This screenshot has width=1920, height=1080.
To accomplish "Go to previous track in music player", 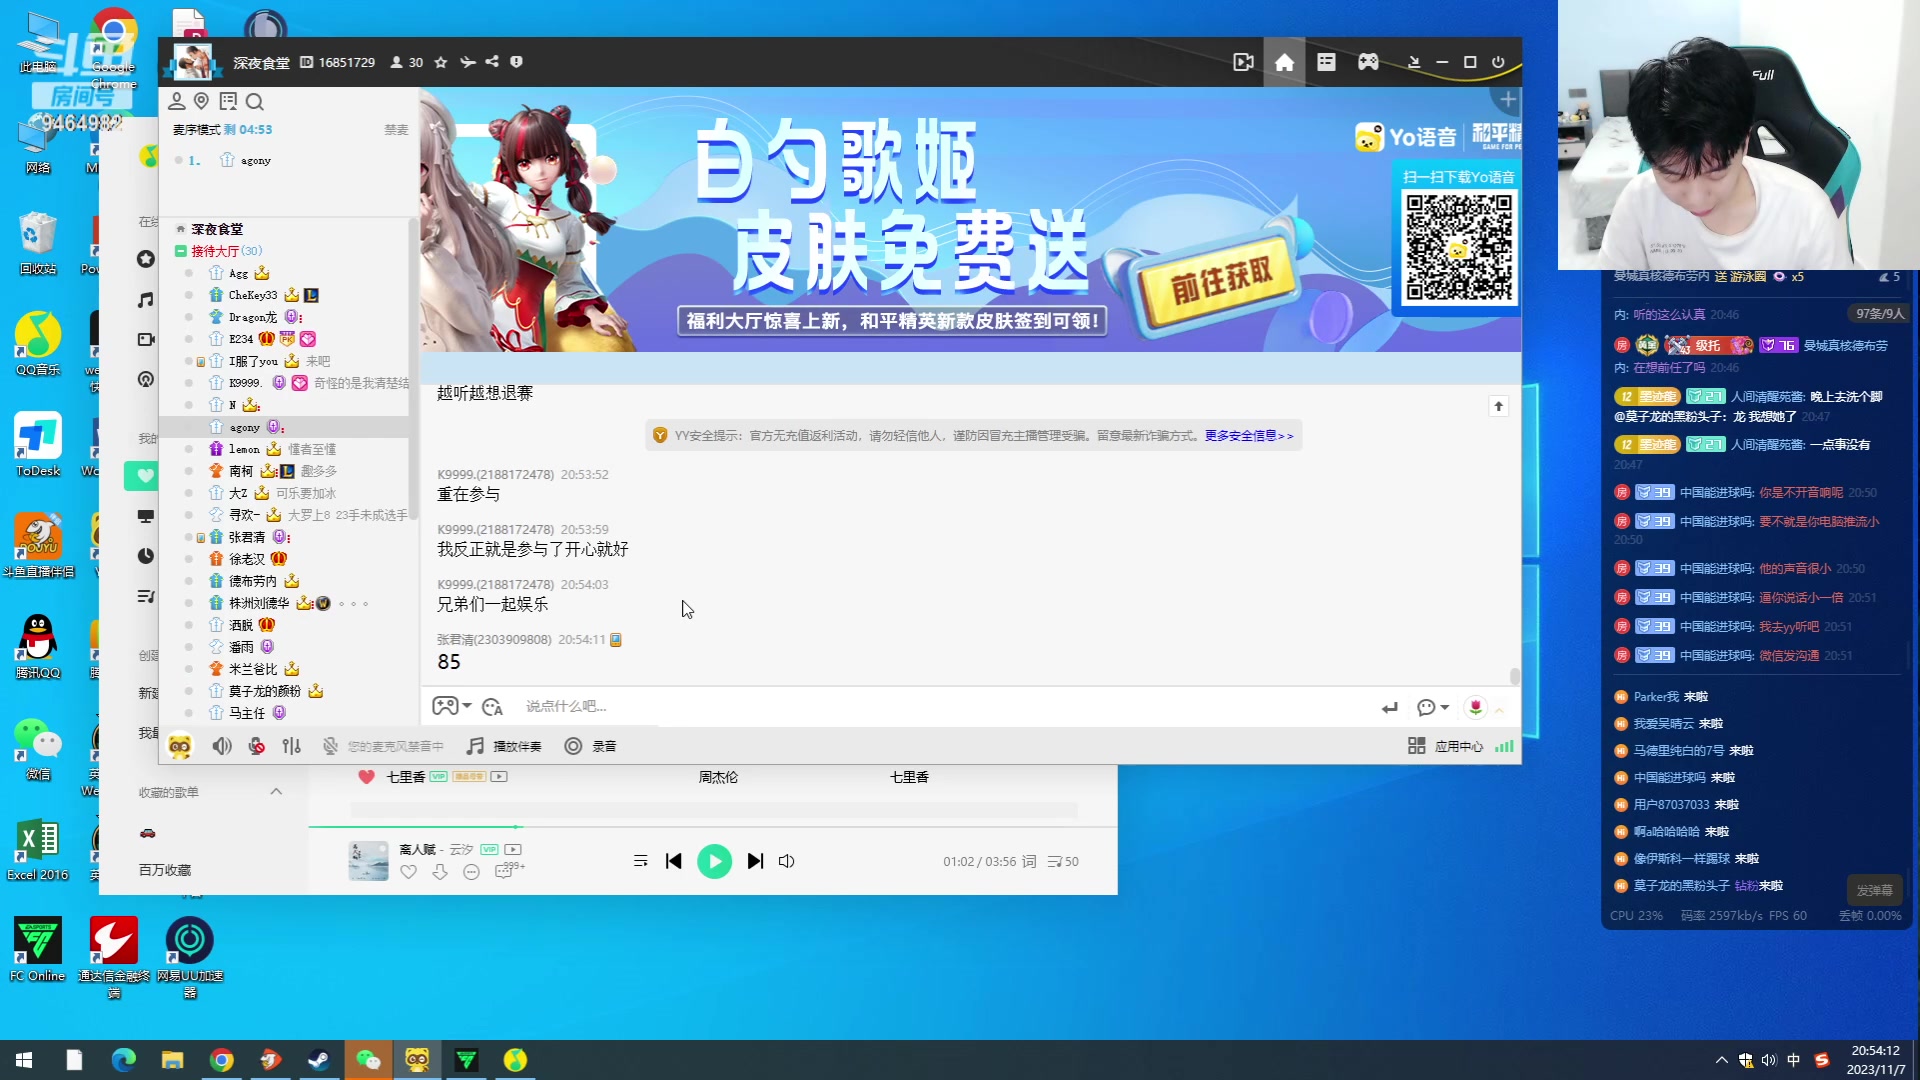I will [x=674, y=861].
